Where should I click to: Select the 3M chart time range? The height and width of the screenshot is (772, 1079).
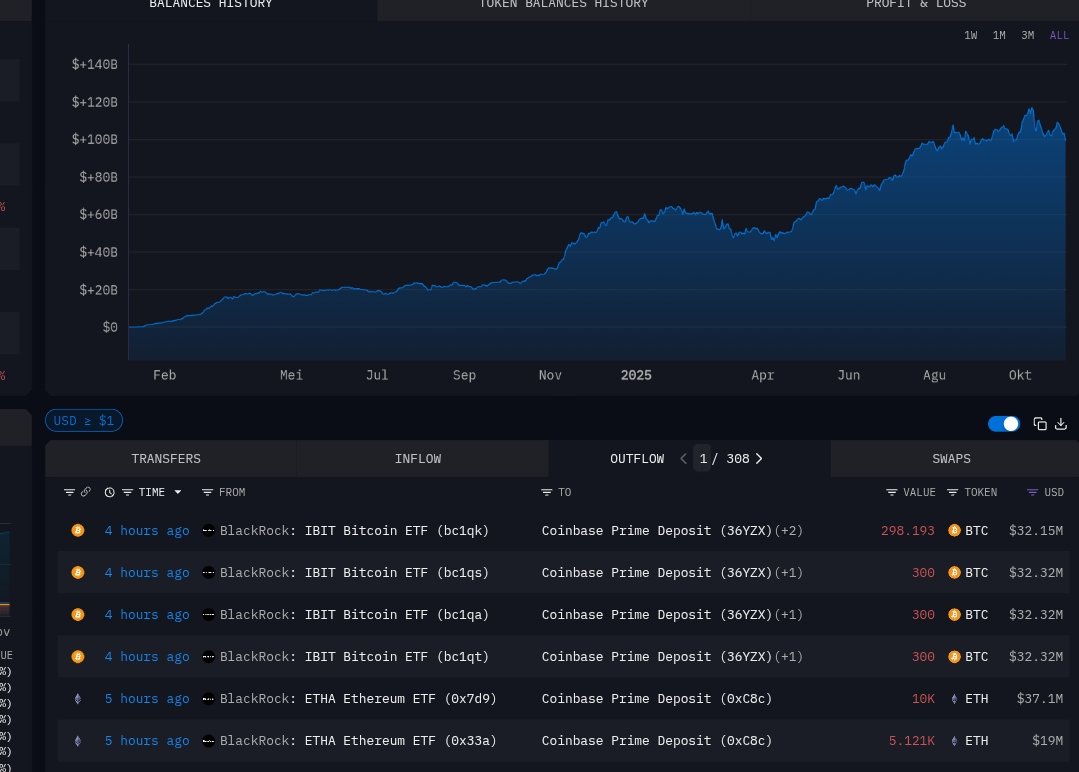(1027, 36)
